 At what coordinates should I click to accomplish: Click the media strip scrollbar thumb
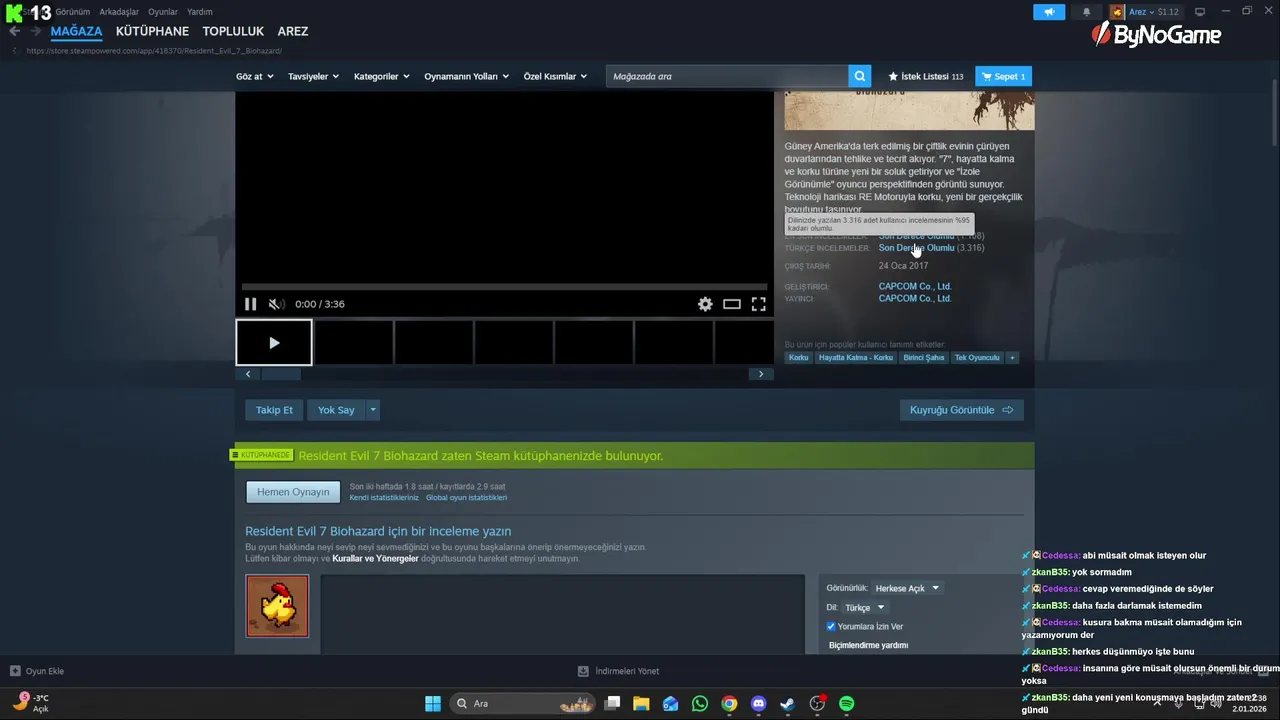tap(280, 374)
